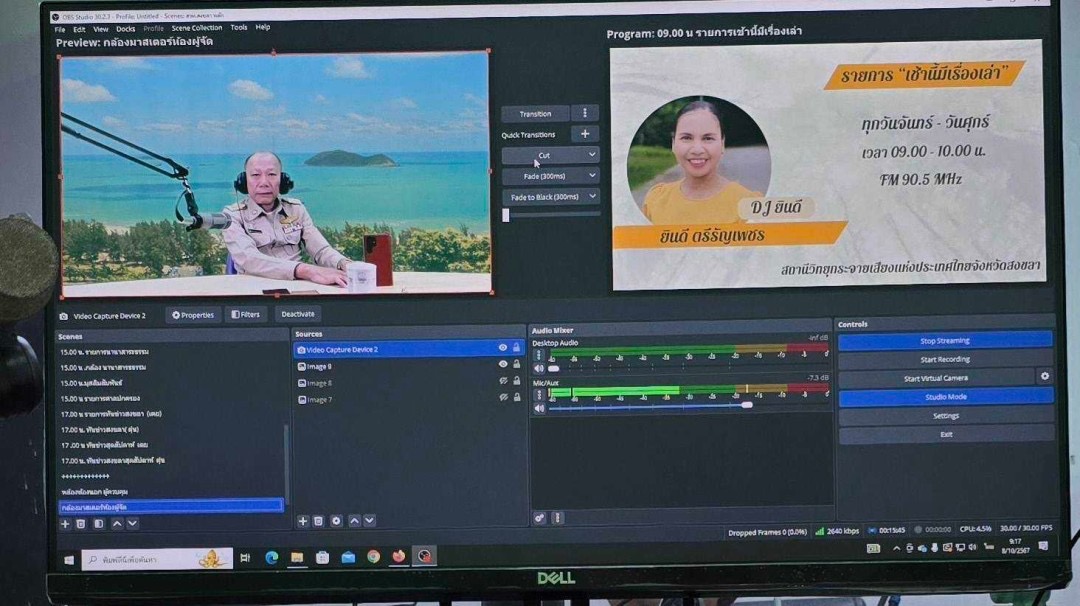Open virtual camera settings gear icon
This screenshot has height=606, width=1080.
tap(1045, 377)
